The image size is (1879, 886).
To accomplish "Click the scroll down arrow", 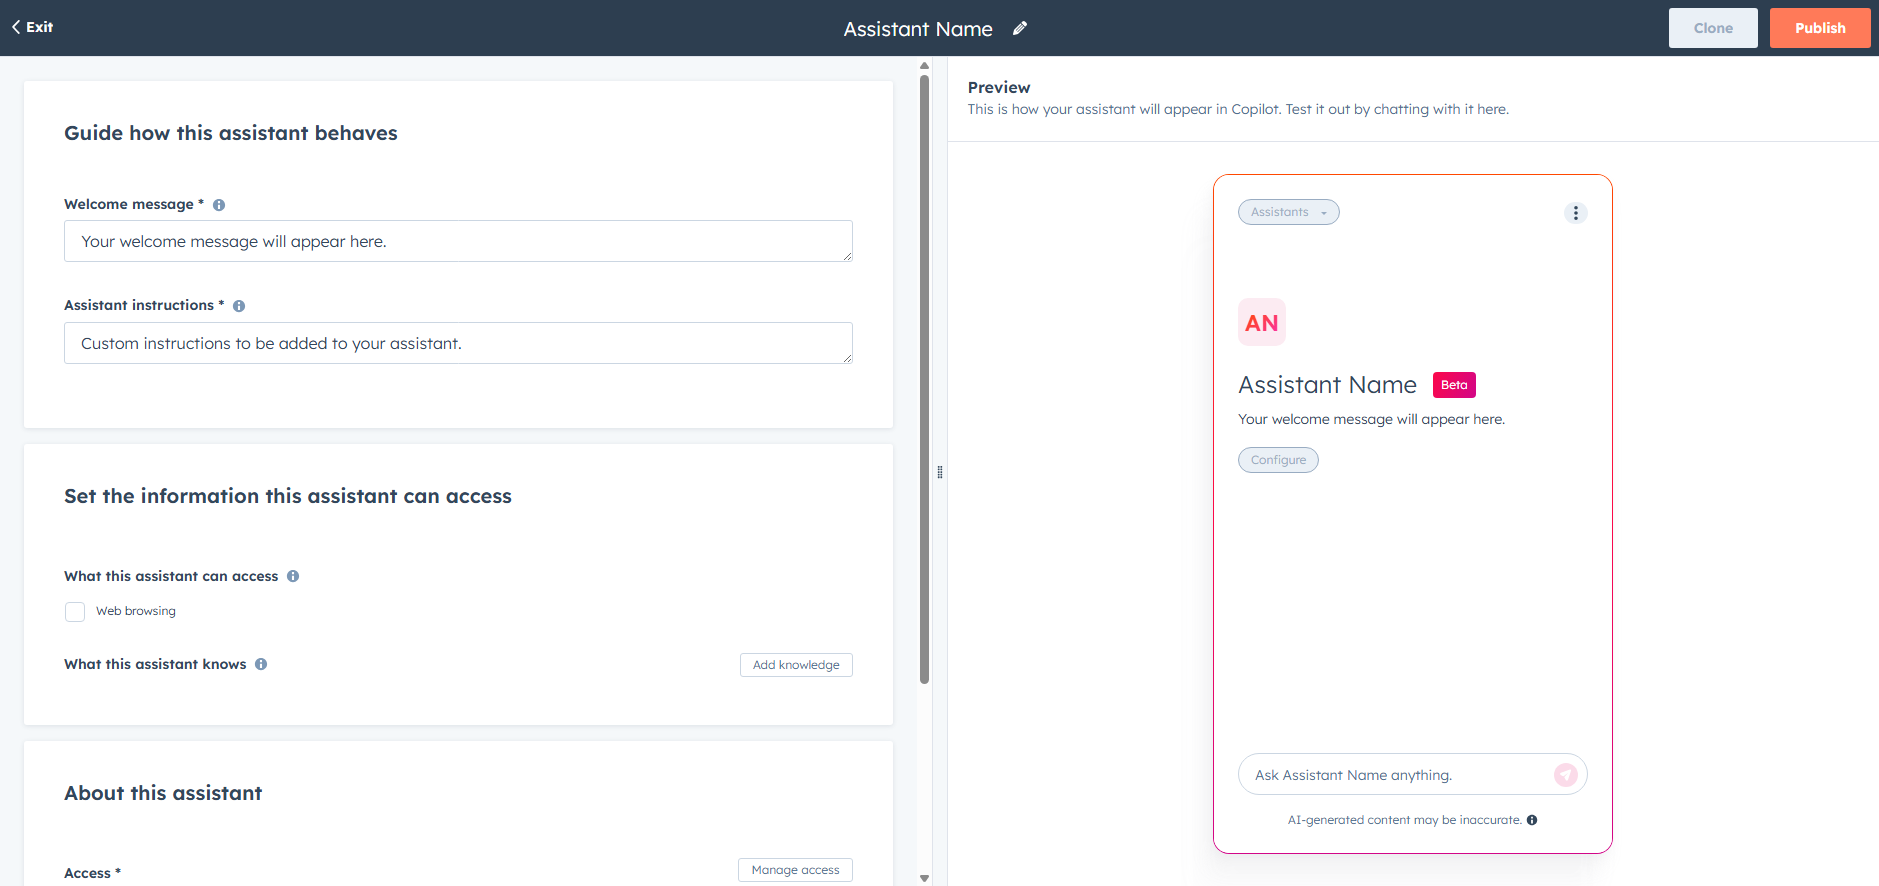I will click(924, 878).
